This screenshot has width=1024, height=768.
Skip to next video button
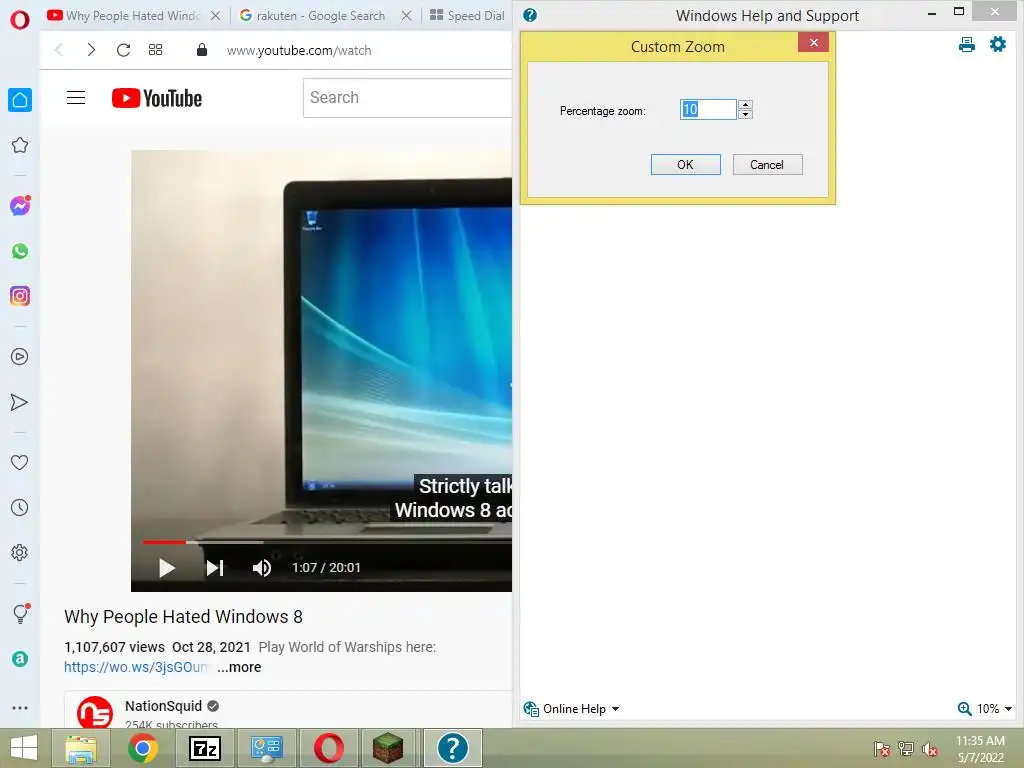[x=215, y=568]
